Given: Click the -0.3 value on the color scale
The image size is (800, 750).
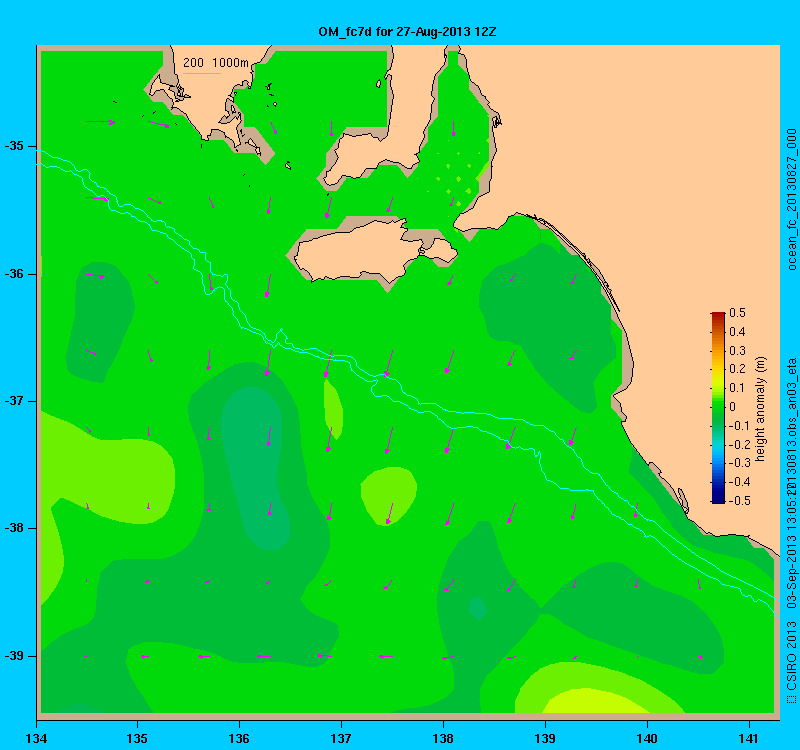Looking at the screenshot, I should coord(739,463).
